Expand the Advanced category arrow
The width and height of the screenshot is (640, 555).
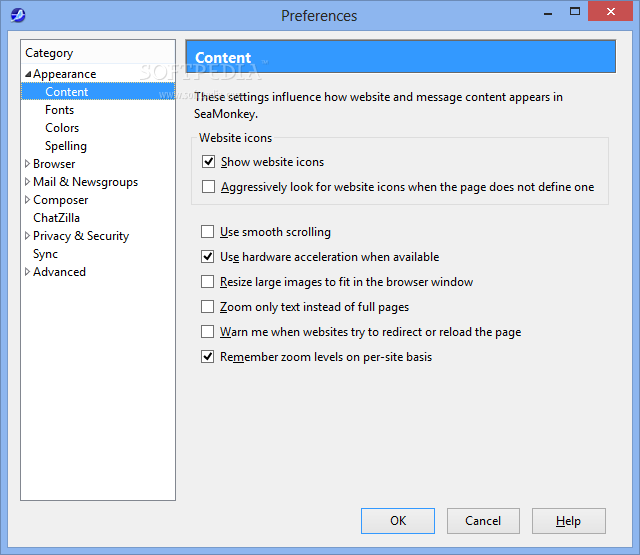(27, 271)
